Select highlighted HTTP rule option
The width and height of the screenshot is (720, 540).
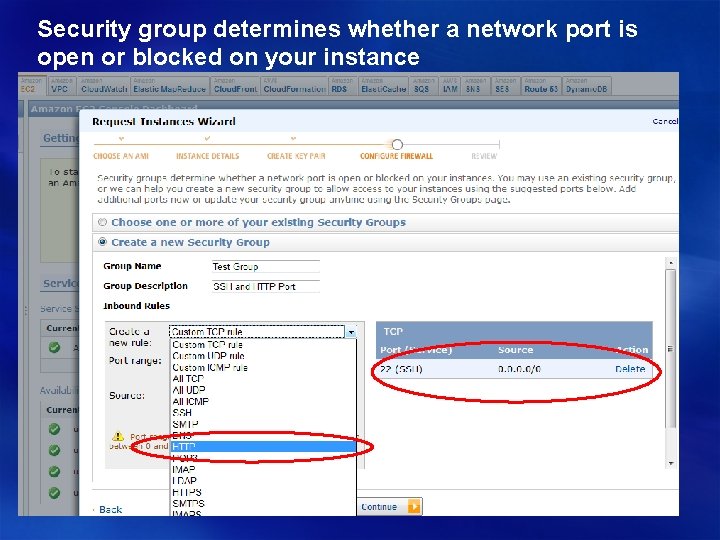pos(264,446)
